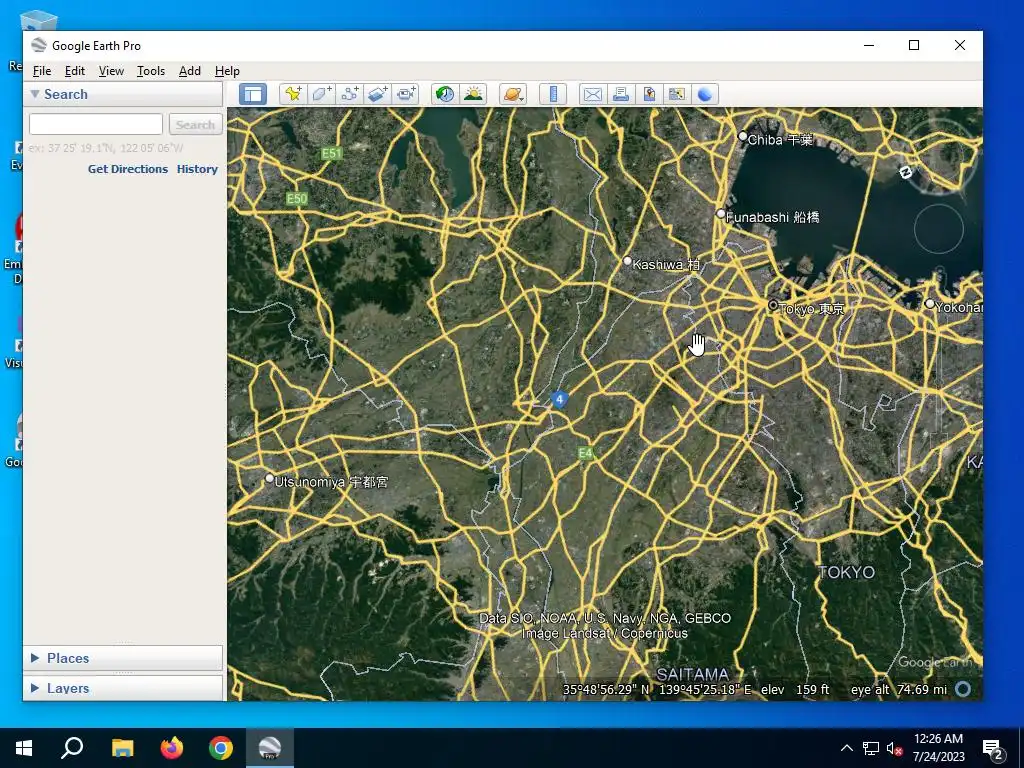
Task: Open the Tools menu
Action: click(151, 71)
